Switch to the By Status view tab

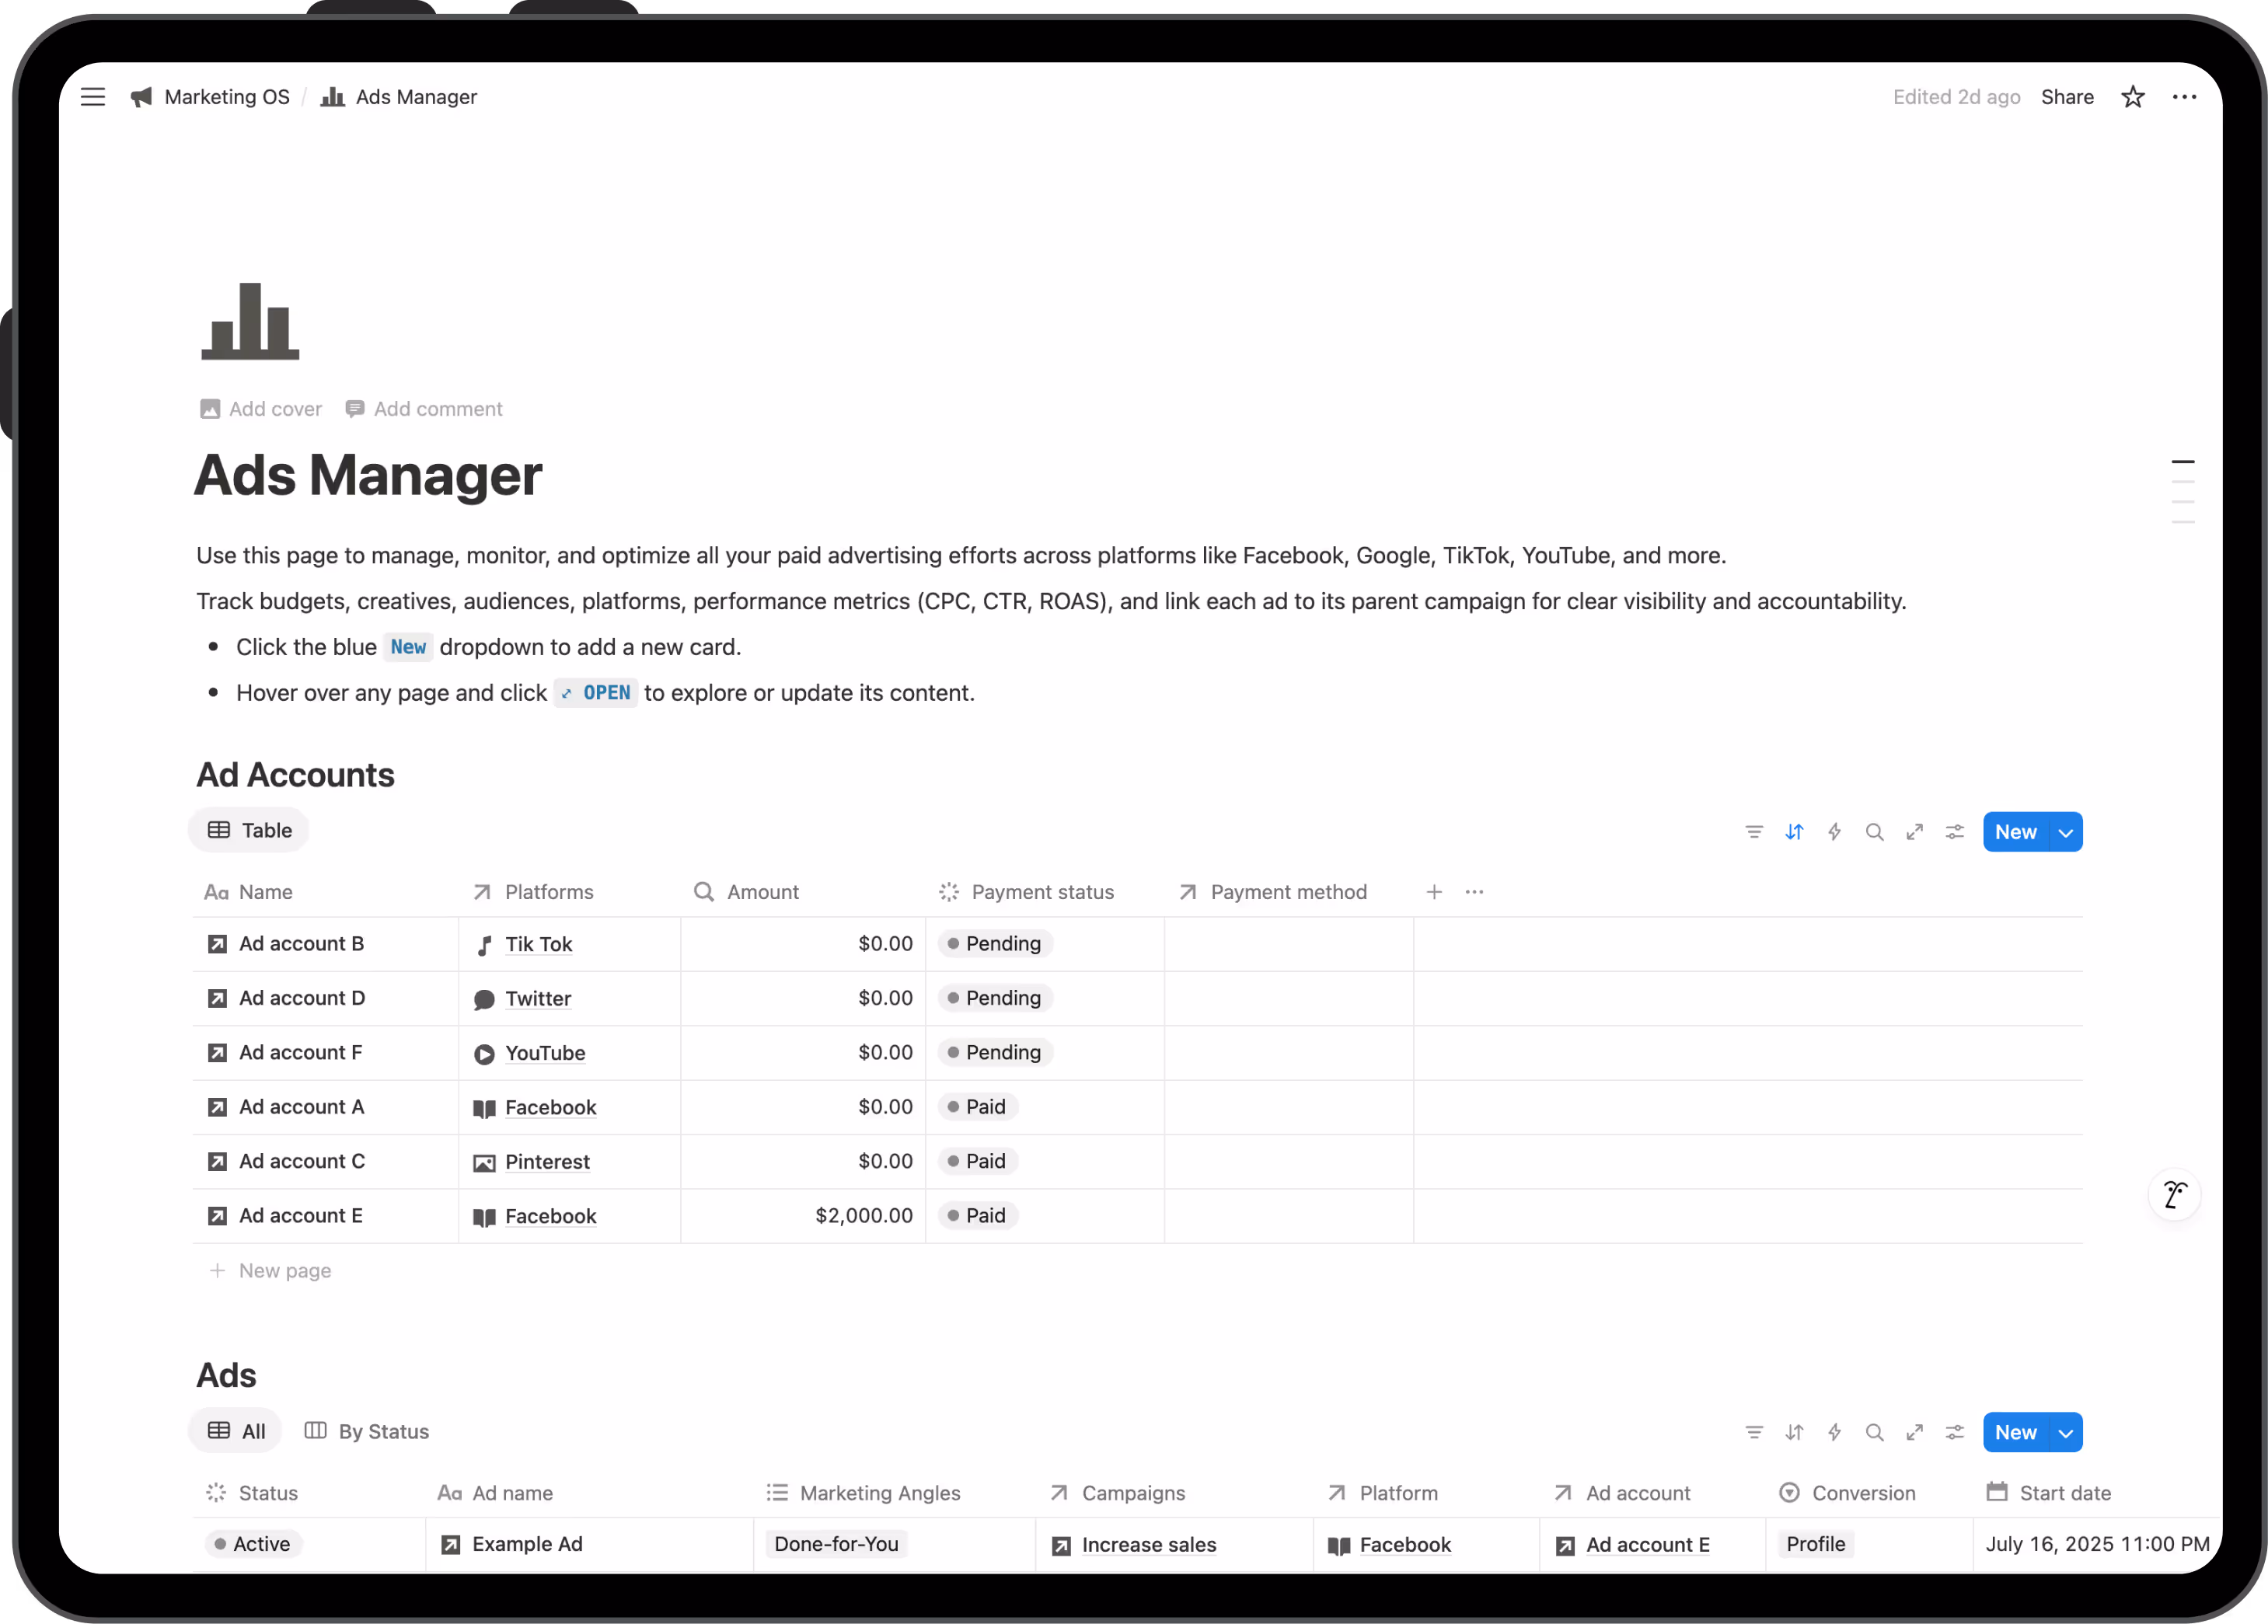366,1431
